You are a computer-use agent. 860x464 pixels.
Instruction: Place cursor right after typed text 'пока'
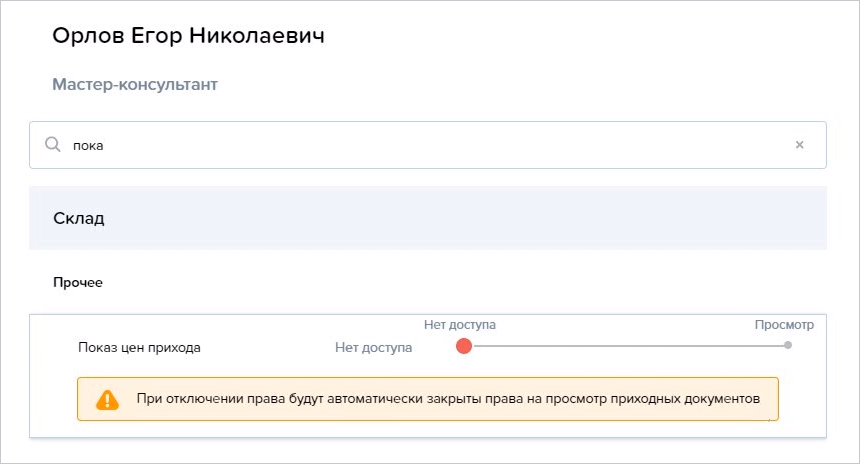(x=104, y=145)
